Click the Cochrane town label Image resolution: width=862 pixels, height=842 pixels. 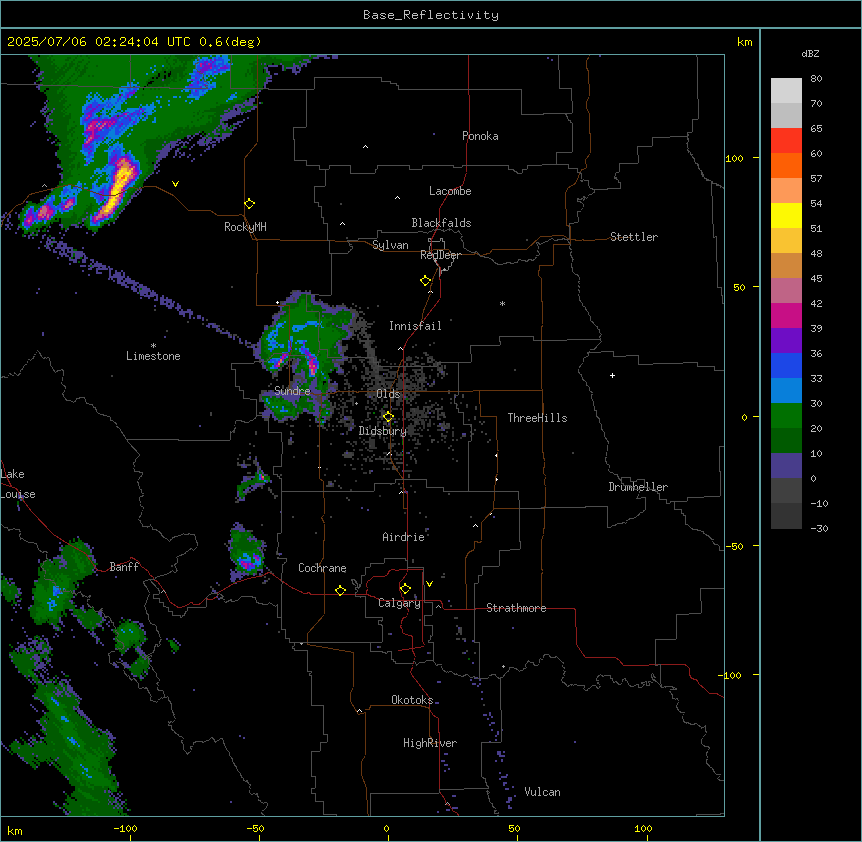coord(322,568)
